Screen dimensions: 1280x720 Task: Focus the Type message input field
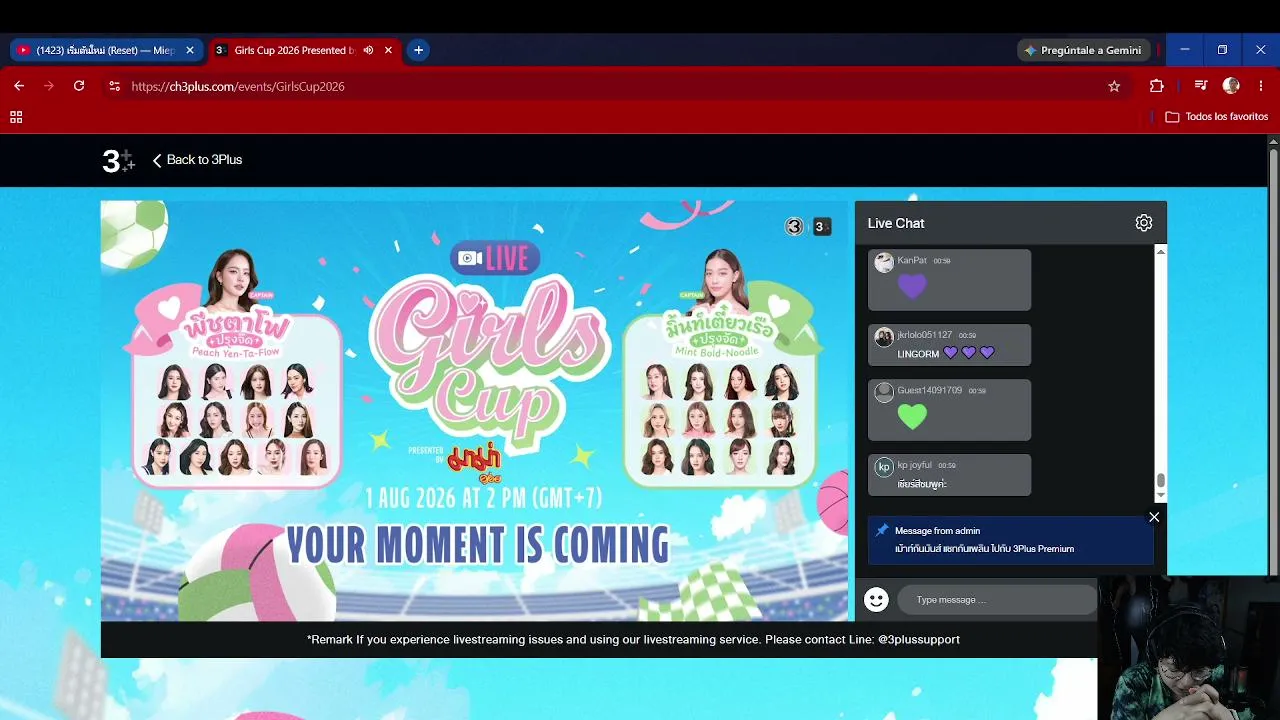tap(997, 600)
